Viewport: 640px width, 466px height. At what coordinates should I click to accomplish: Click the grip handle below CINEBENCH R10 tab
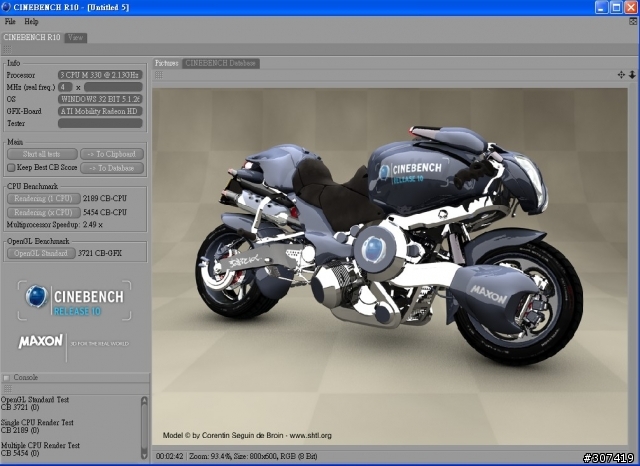pyautogui.click(x=7, y=50)
